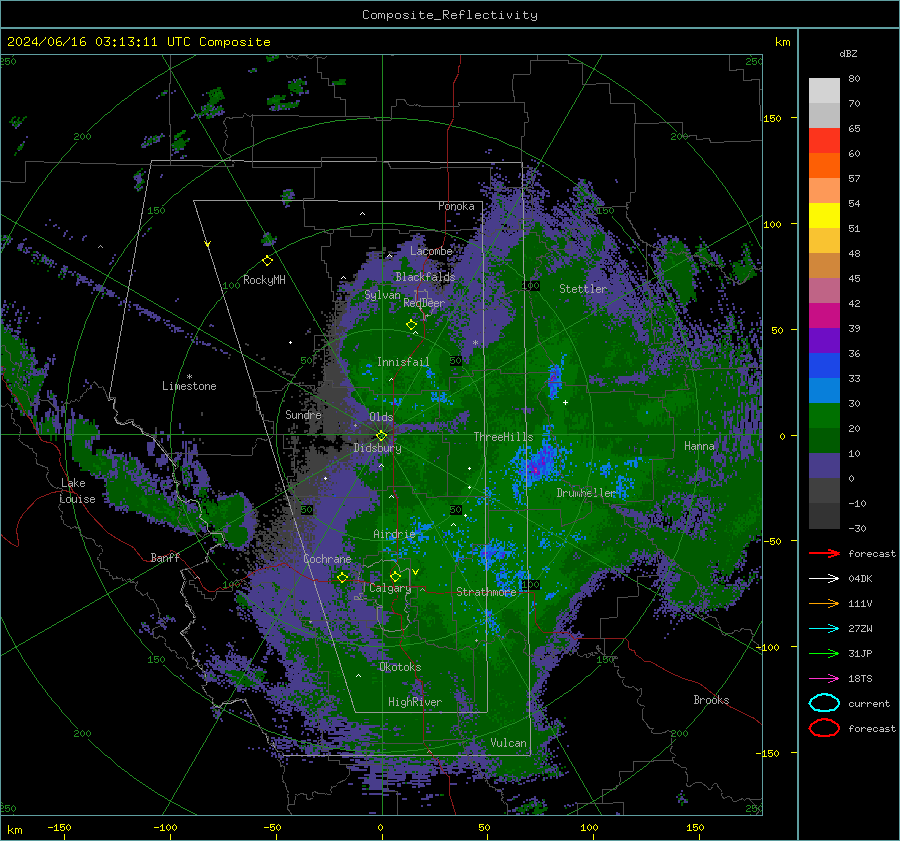Click the 'Calgary' map label
Viewport: 900px width, 841px height.
[x=390, y=588]
